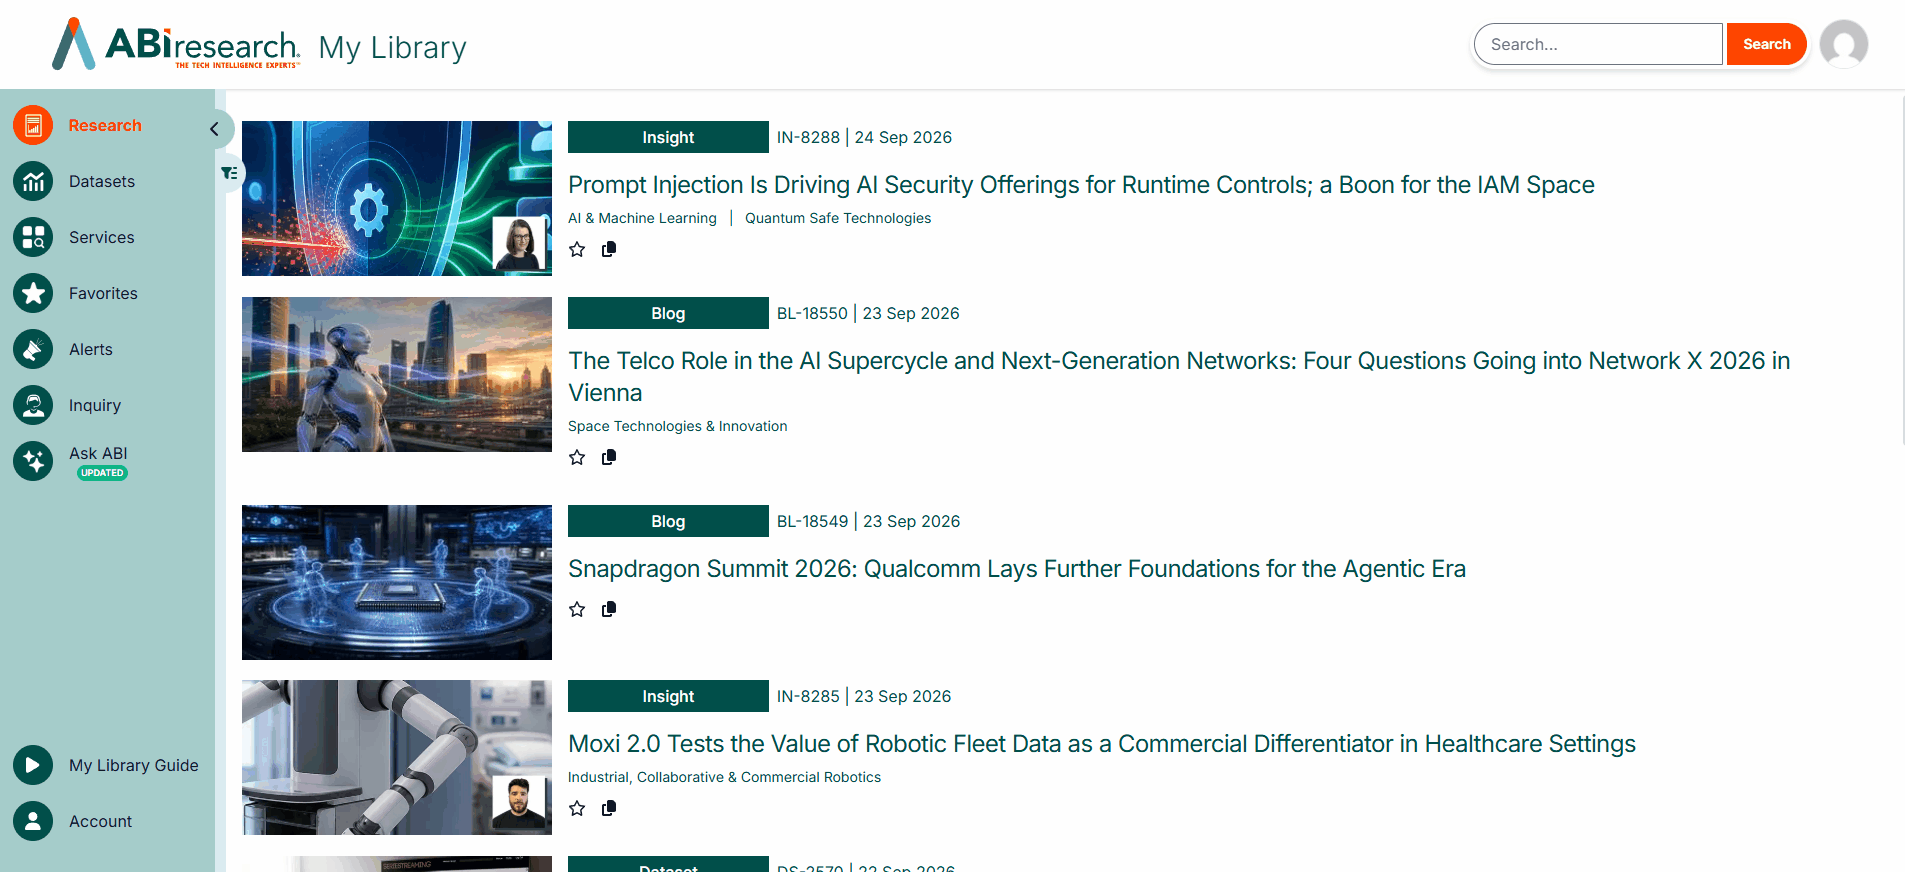Click the orange Search button
The image size is (1905, 872).
(1767, 44)
